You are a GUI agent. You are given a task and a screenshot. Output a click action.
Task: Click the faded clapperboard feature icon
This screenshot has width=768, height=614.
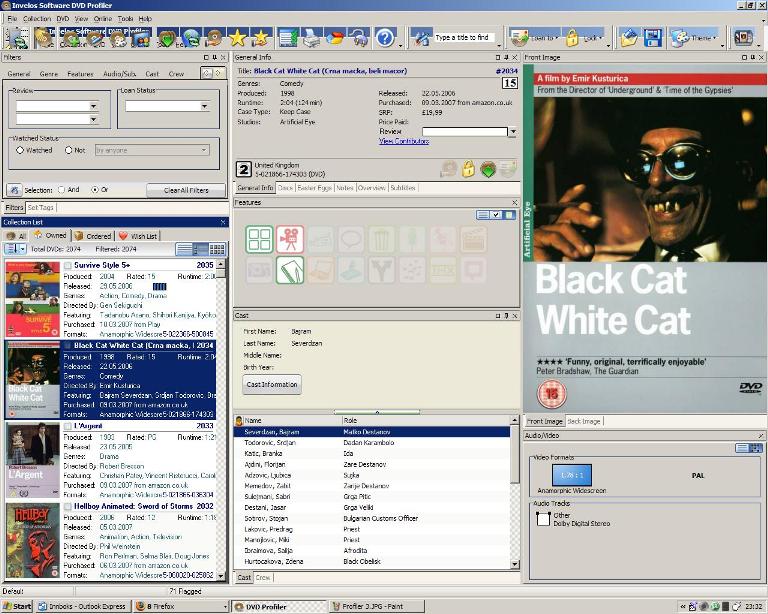click(473, 239)
